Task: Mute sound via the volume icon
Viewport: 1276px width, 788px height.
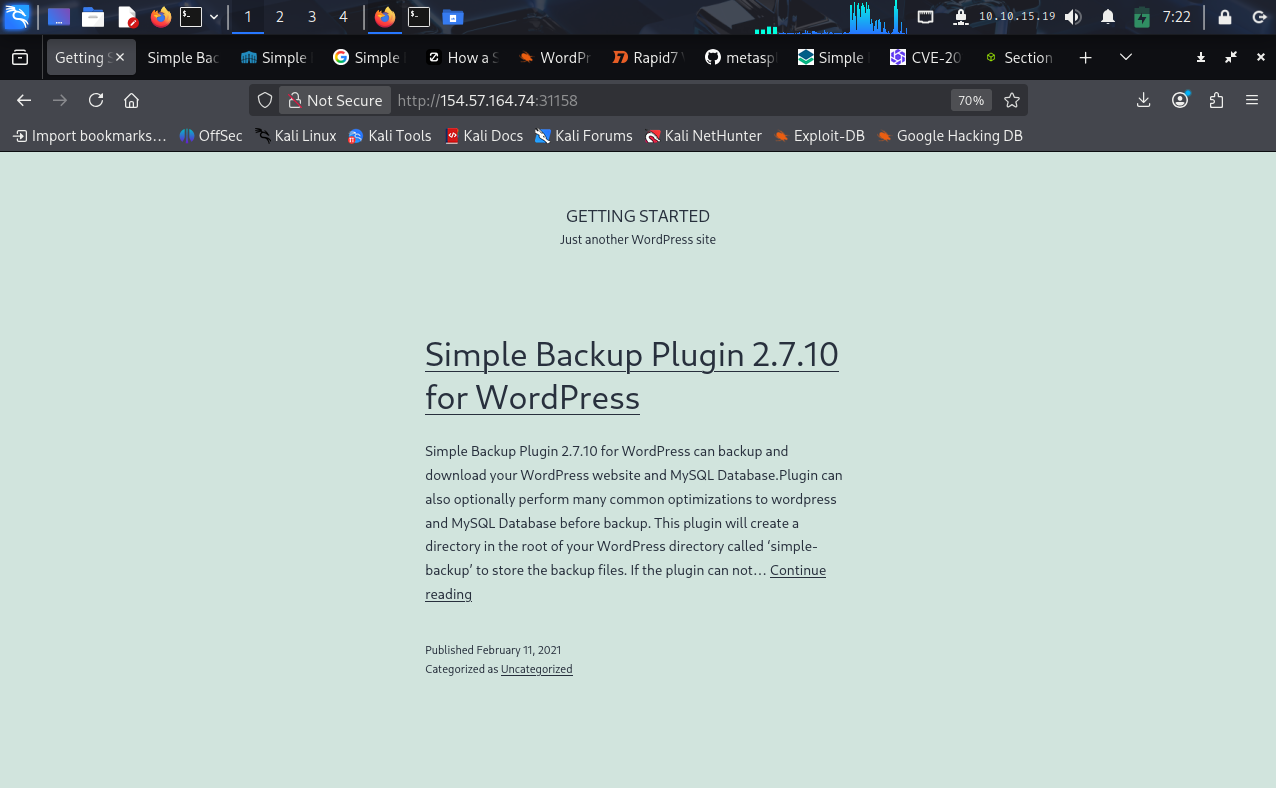Action: (1073, 17)
